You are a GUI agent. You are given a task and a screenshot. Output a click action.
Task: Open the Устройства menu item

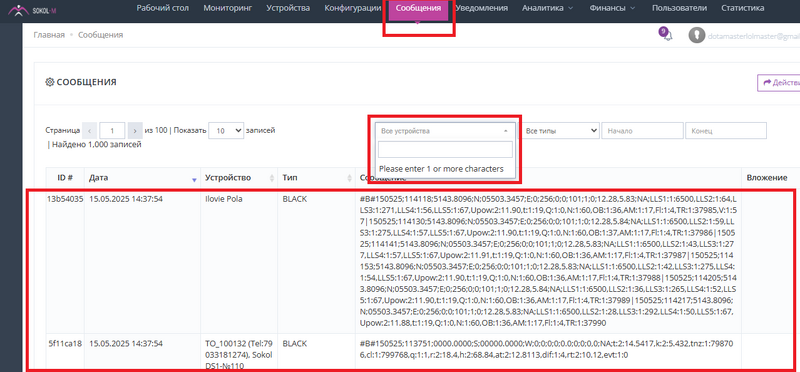(288, 8)
